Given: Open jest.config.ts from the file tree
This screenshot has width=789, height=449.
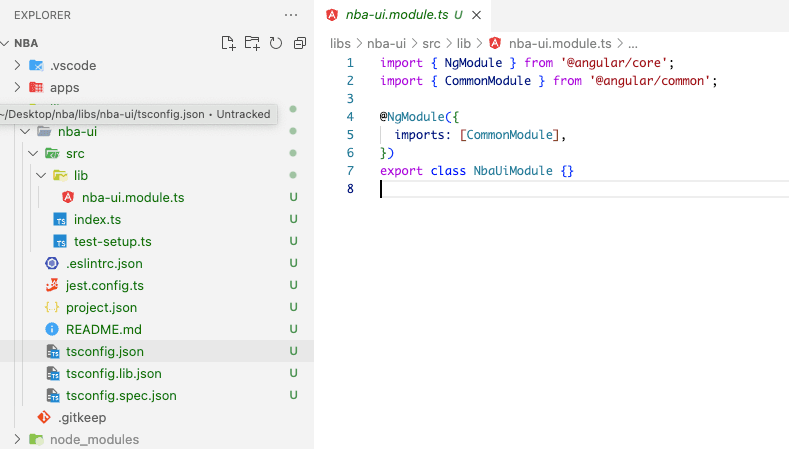Looking at the screenshot, I should point(104,286).
